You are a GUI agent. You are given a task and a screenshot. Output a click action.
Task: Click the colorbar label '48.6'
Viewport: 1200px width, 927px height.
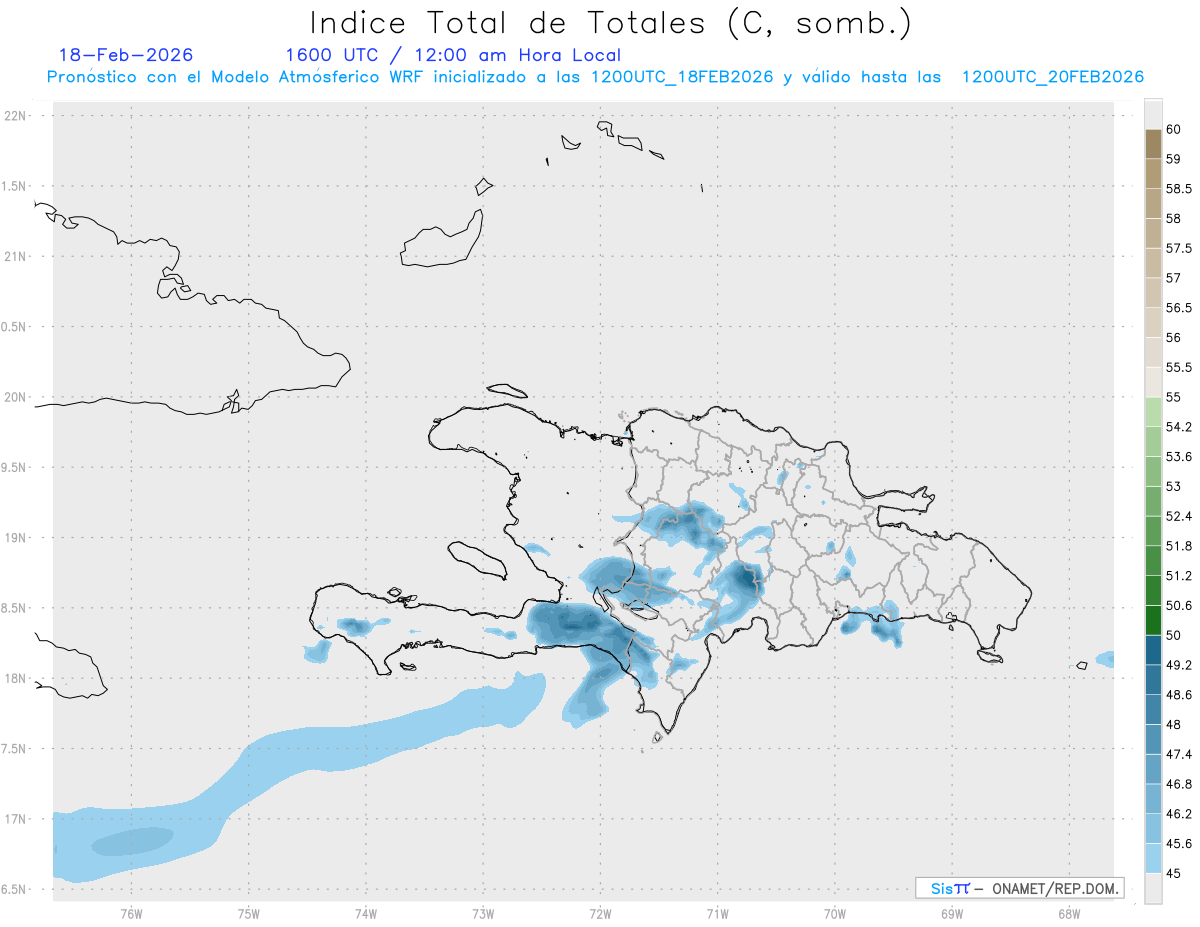pos(1178,694)
